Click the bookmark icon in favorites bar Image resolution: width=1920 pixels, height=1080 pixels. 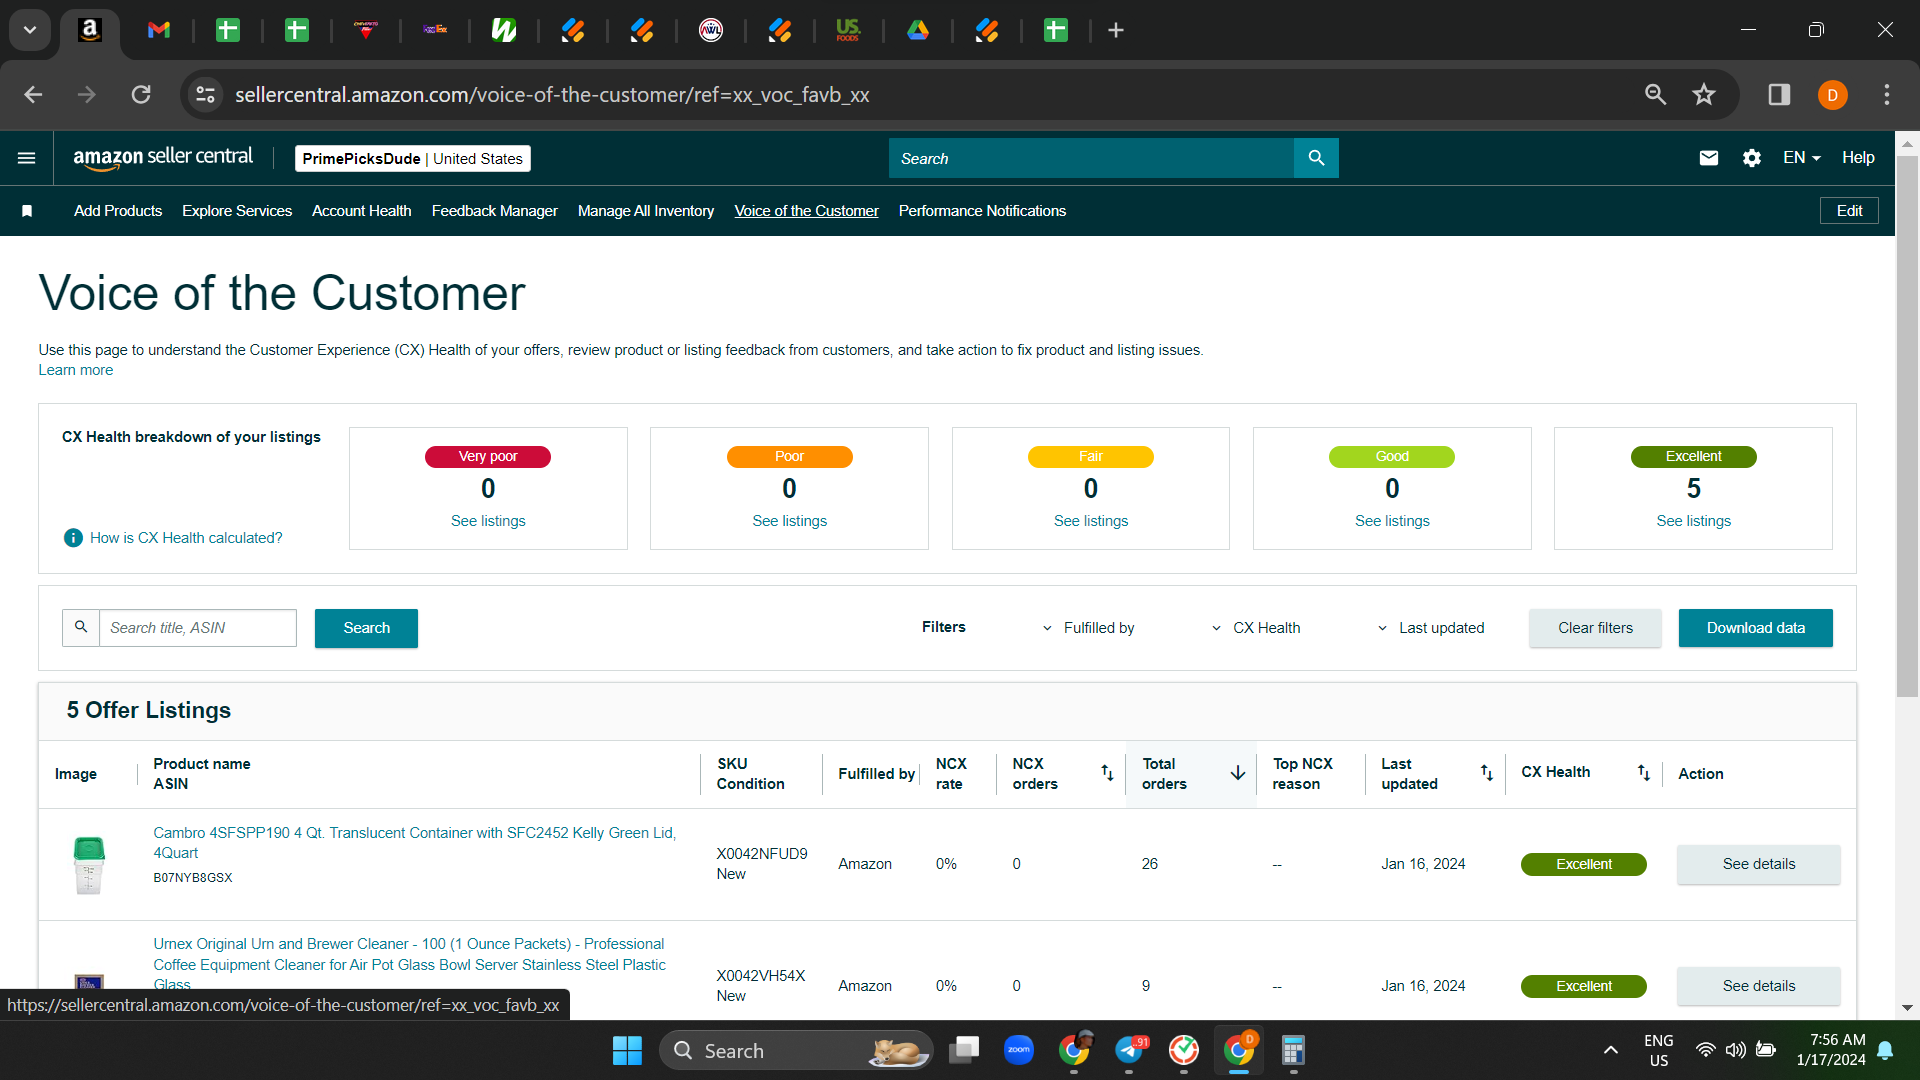pos(27,211)
